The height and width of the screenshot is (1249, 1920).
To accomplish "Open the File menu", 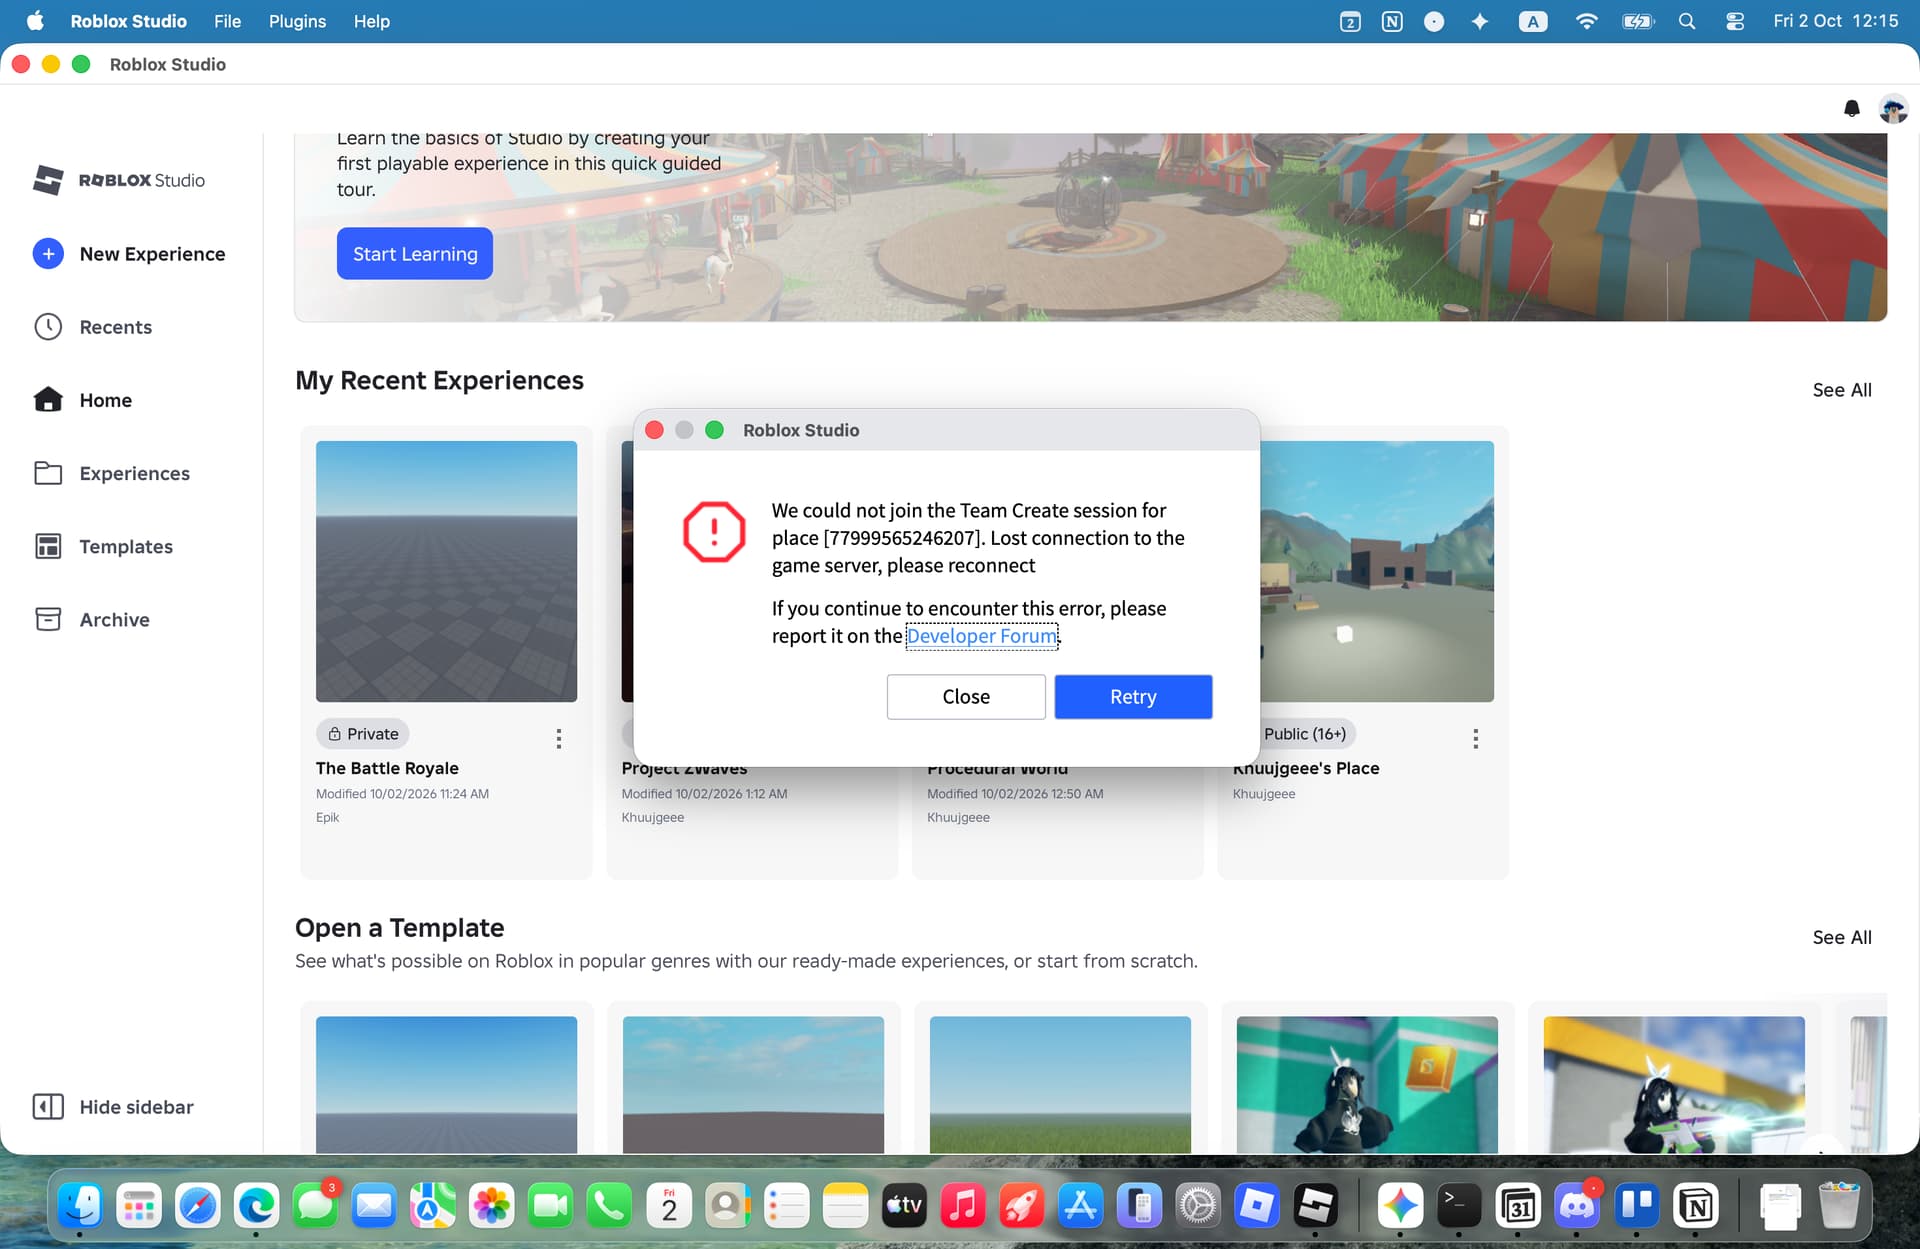I will pyautogui.click(x=227, y=21).
